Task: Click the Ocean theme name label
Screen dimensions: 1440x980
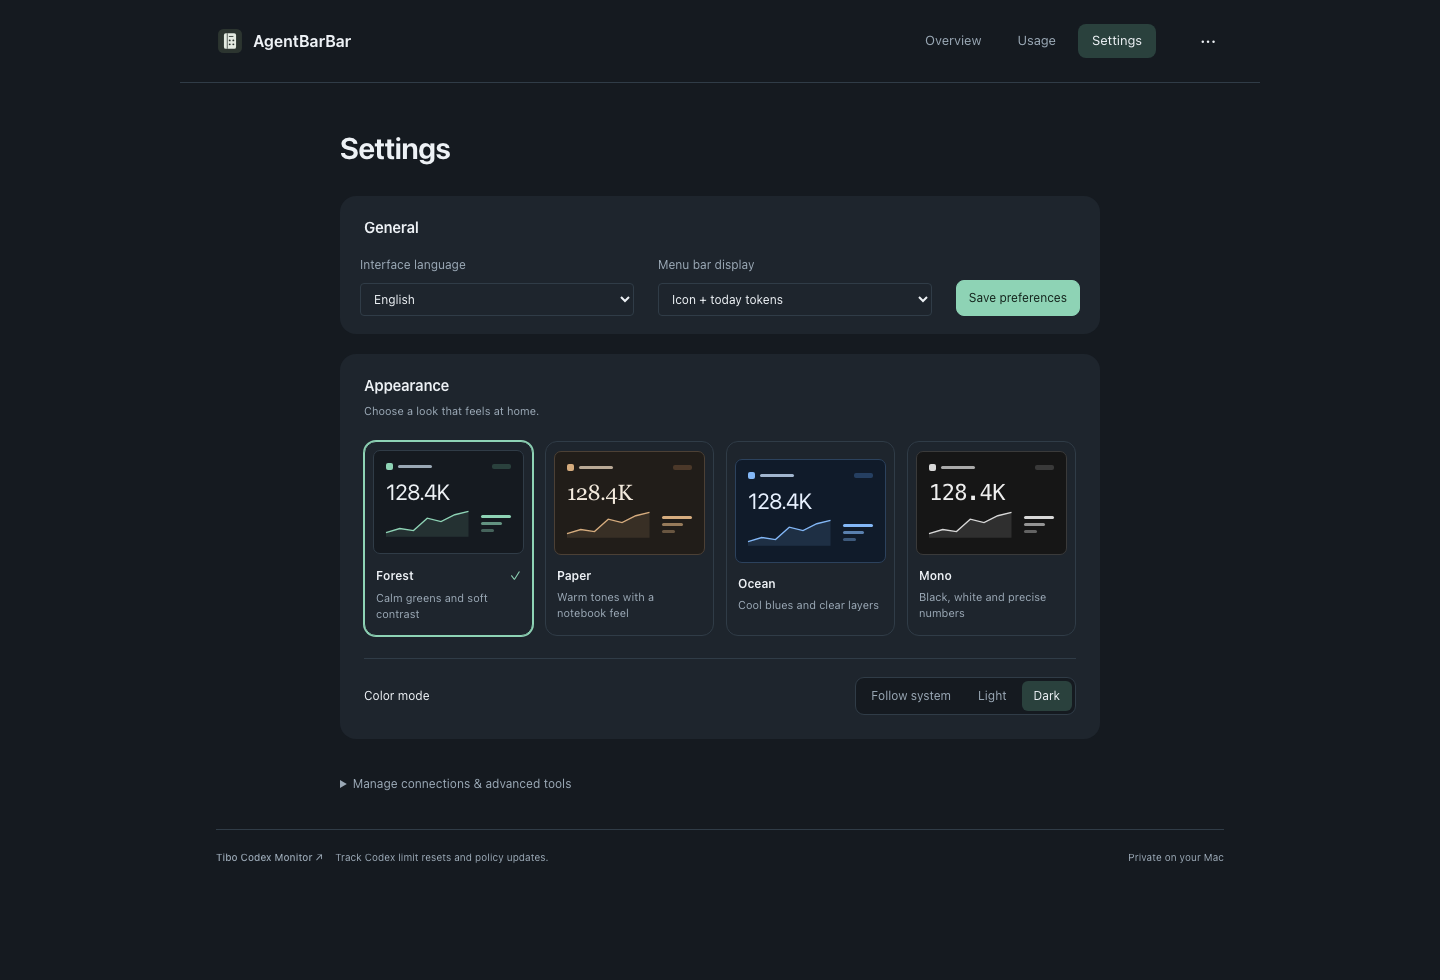Action: pos(757,584)
